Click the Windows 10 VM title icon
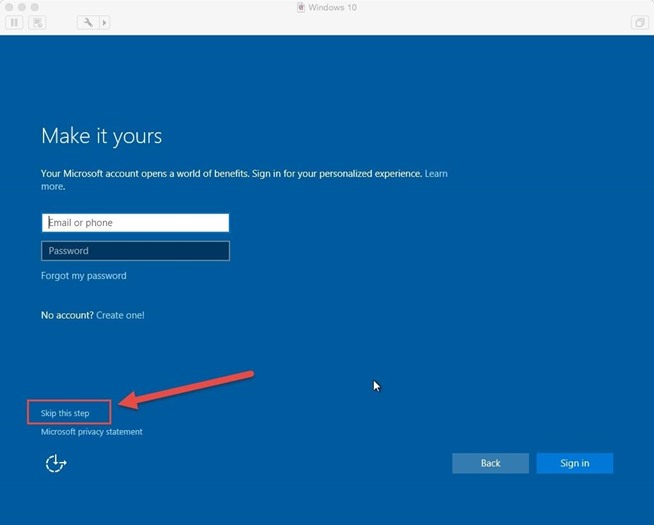Image resolution: width=654 pixels, height=525 pixels. (x=302, y=7)
